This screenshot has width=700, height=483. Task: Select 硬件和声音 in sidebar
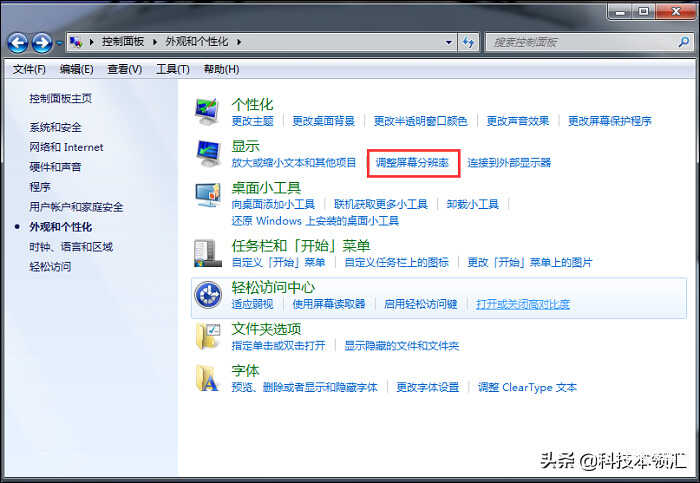(x=55, y=167)
